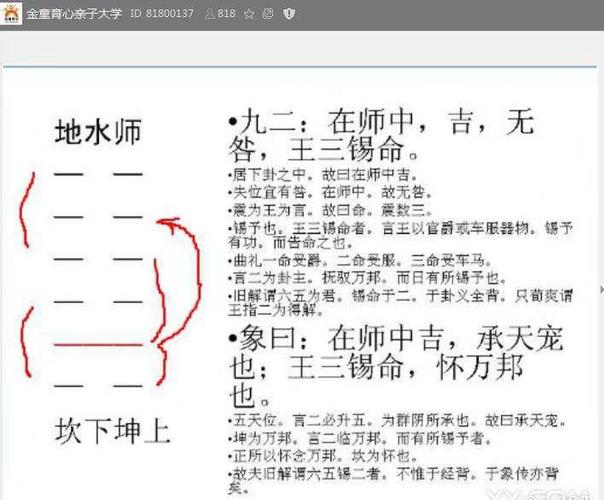Open the 金童育心亲子大学 channel name
The image size is (604, 500).
[74, 15]
